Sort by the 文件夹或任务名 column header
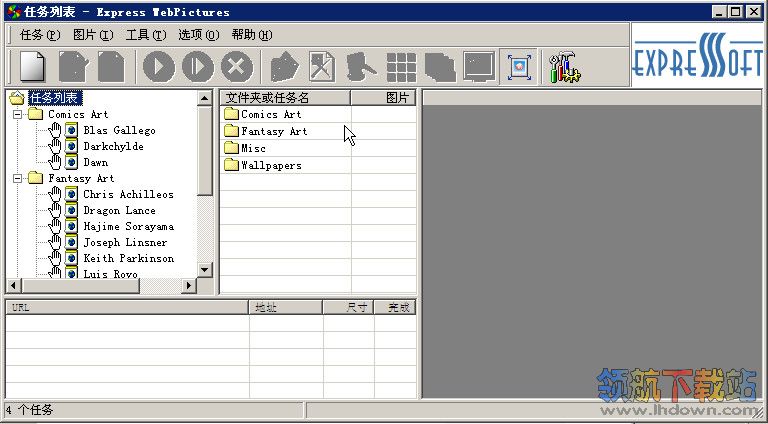This screenshot has width=768, height=424. coord(286,98)
